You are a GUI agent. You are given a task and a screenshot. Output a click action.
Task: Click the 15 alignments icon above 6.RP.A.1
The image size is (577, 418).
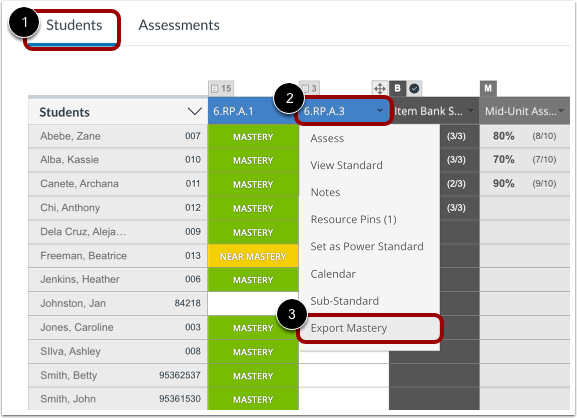point(221,88)
